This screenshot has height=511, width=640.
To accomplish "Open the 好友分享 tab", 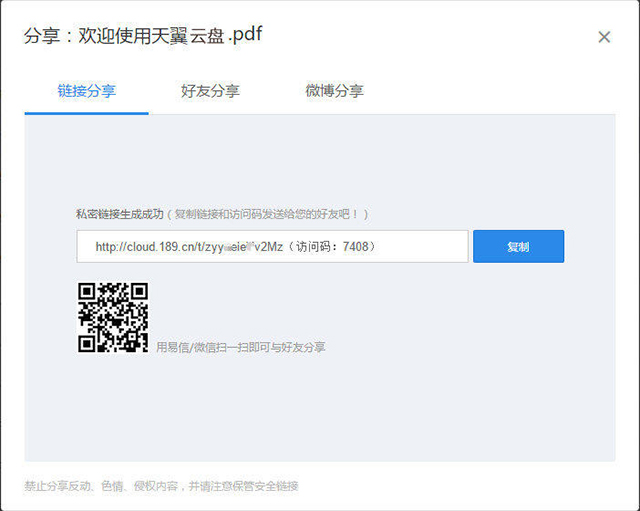I will pyautogui.click(x=211, y=91).
